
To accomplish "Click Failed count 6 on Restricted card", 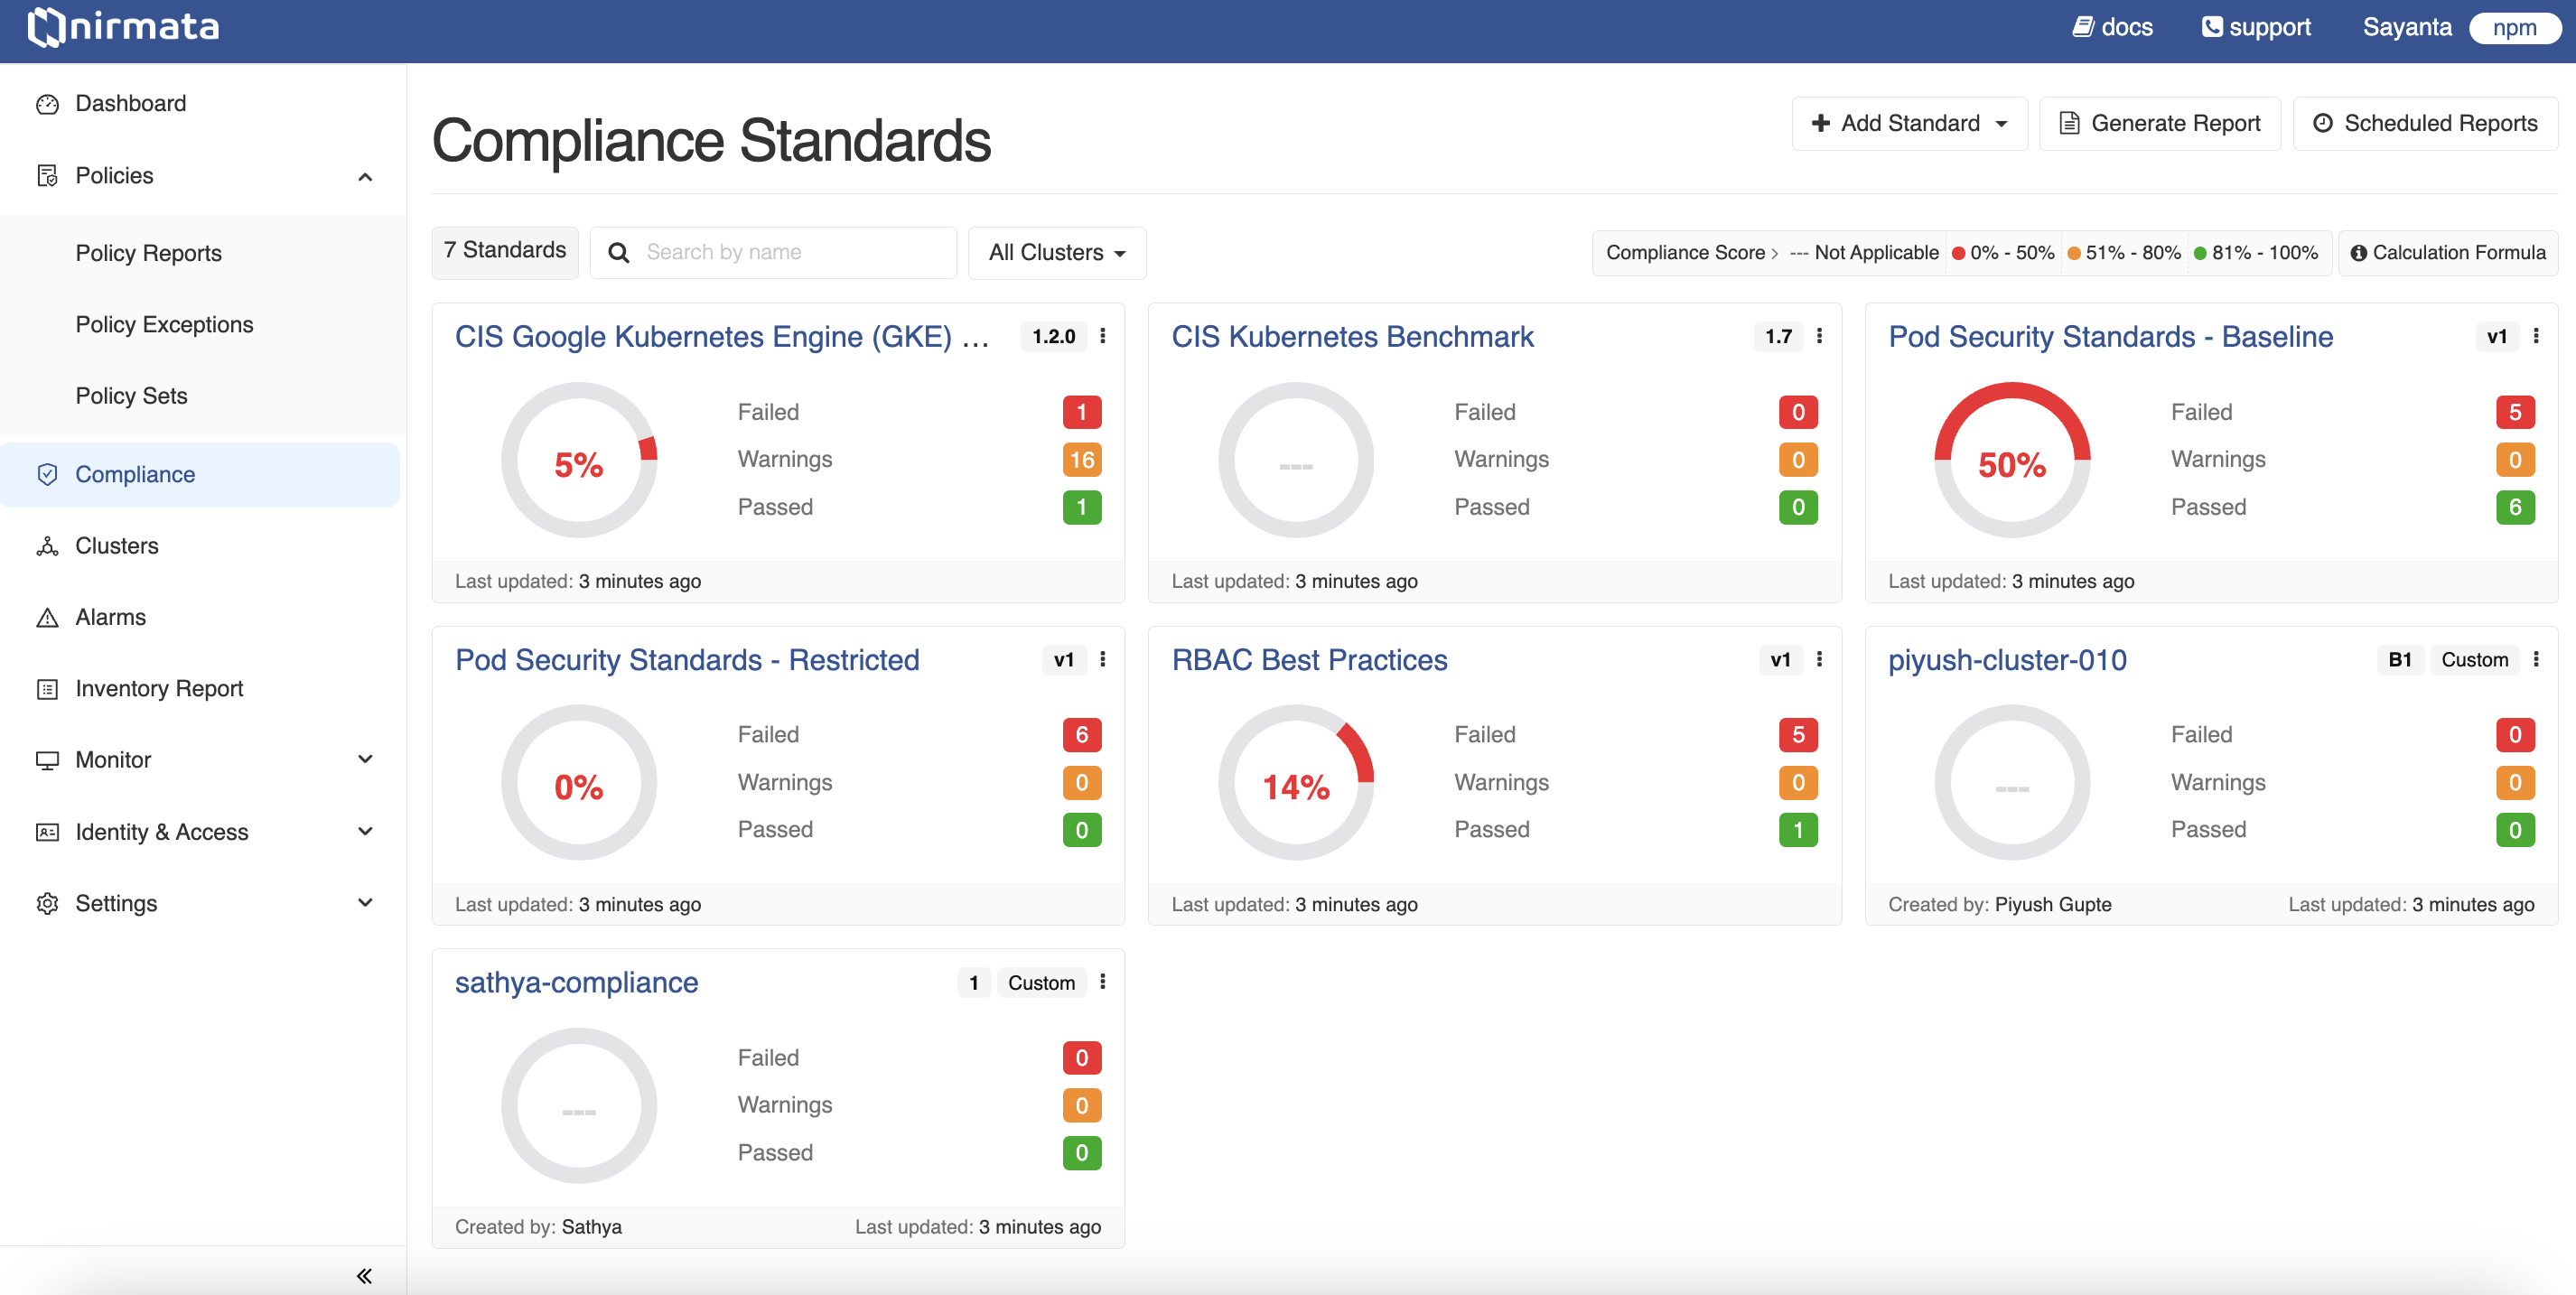I will pos(1082,735).
